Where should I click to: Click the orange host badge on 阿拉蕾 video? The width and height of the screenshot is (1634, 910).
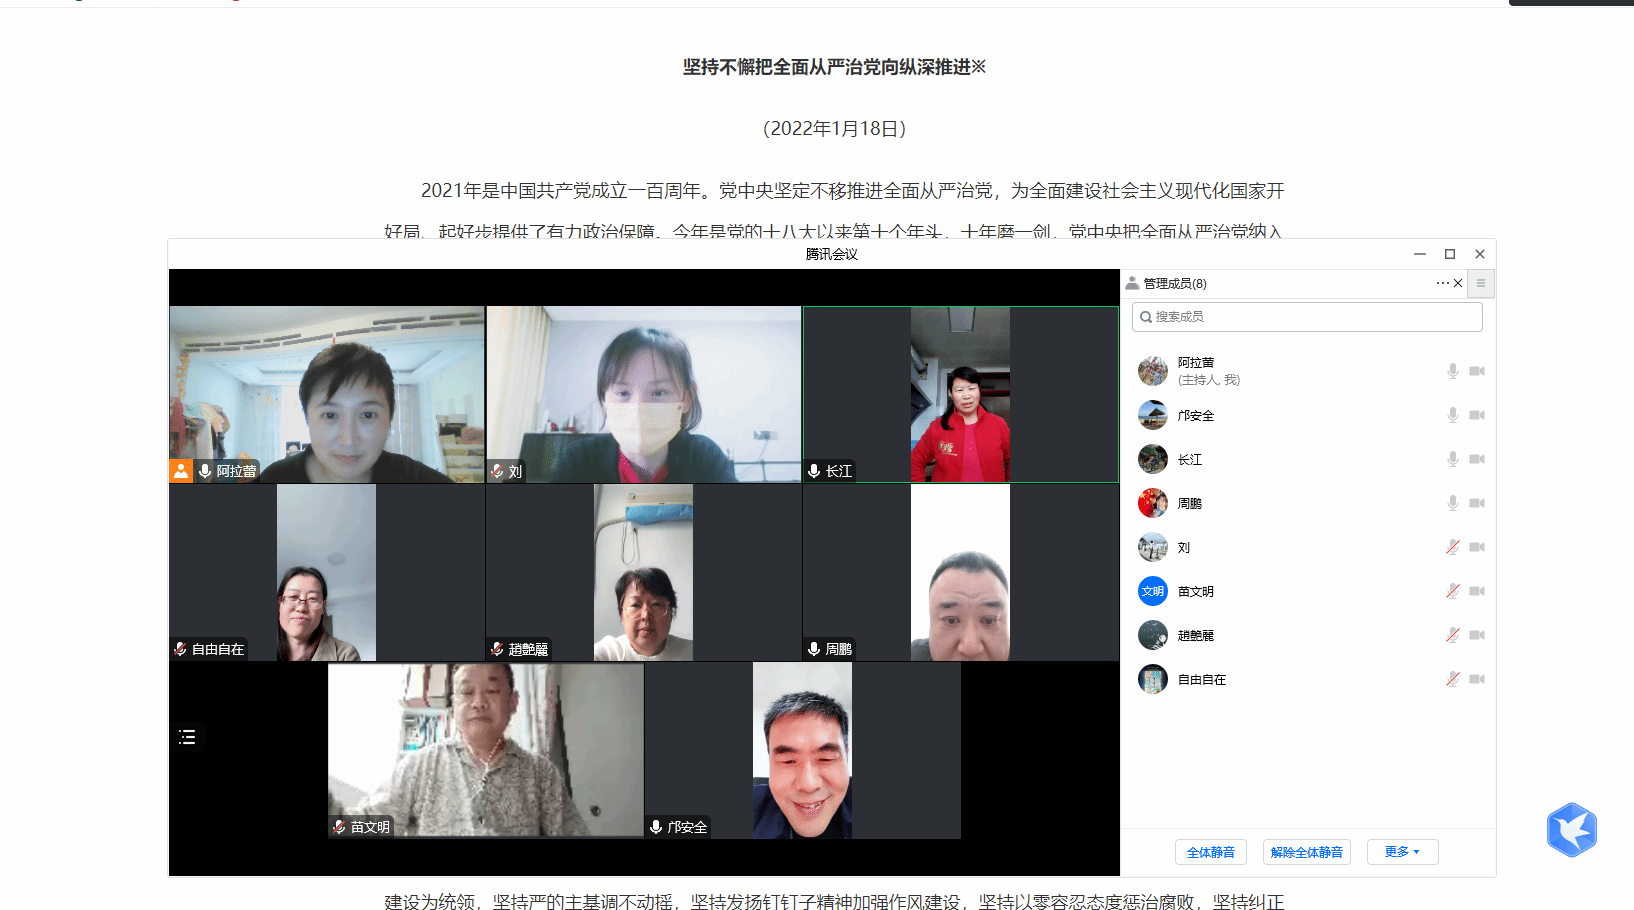(181, 471)
